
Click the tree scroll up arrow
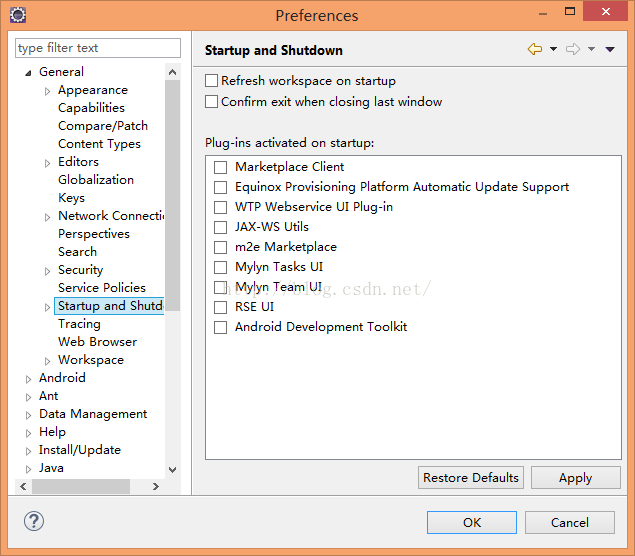click(173, 72)
